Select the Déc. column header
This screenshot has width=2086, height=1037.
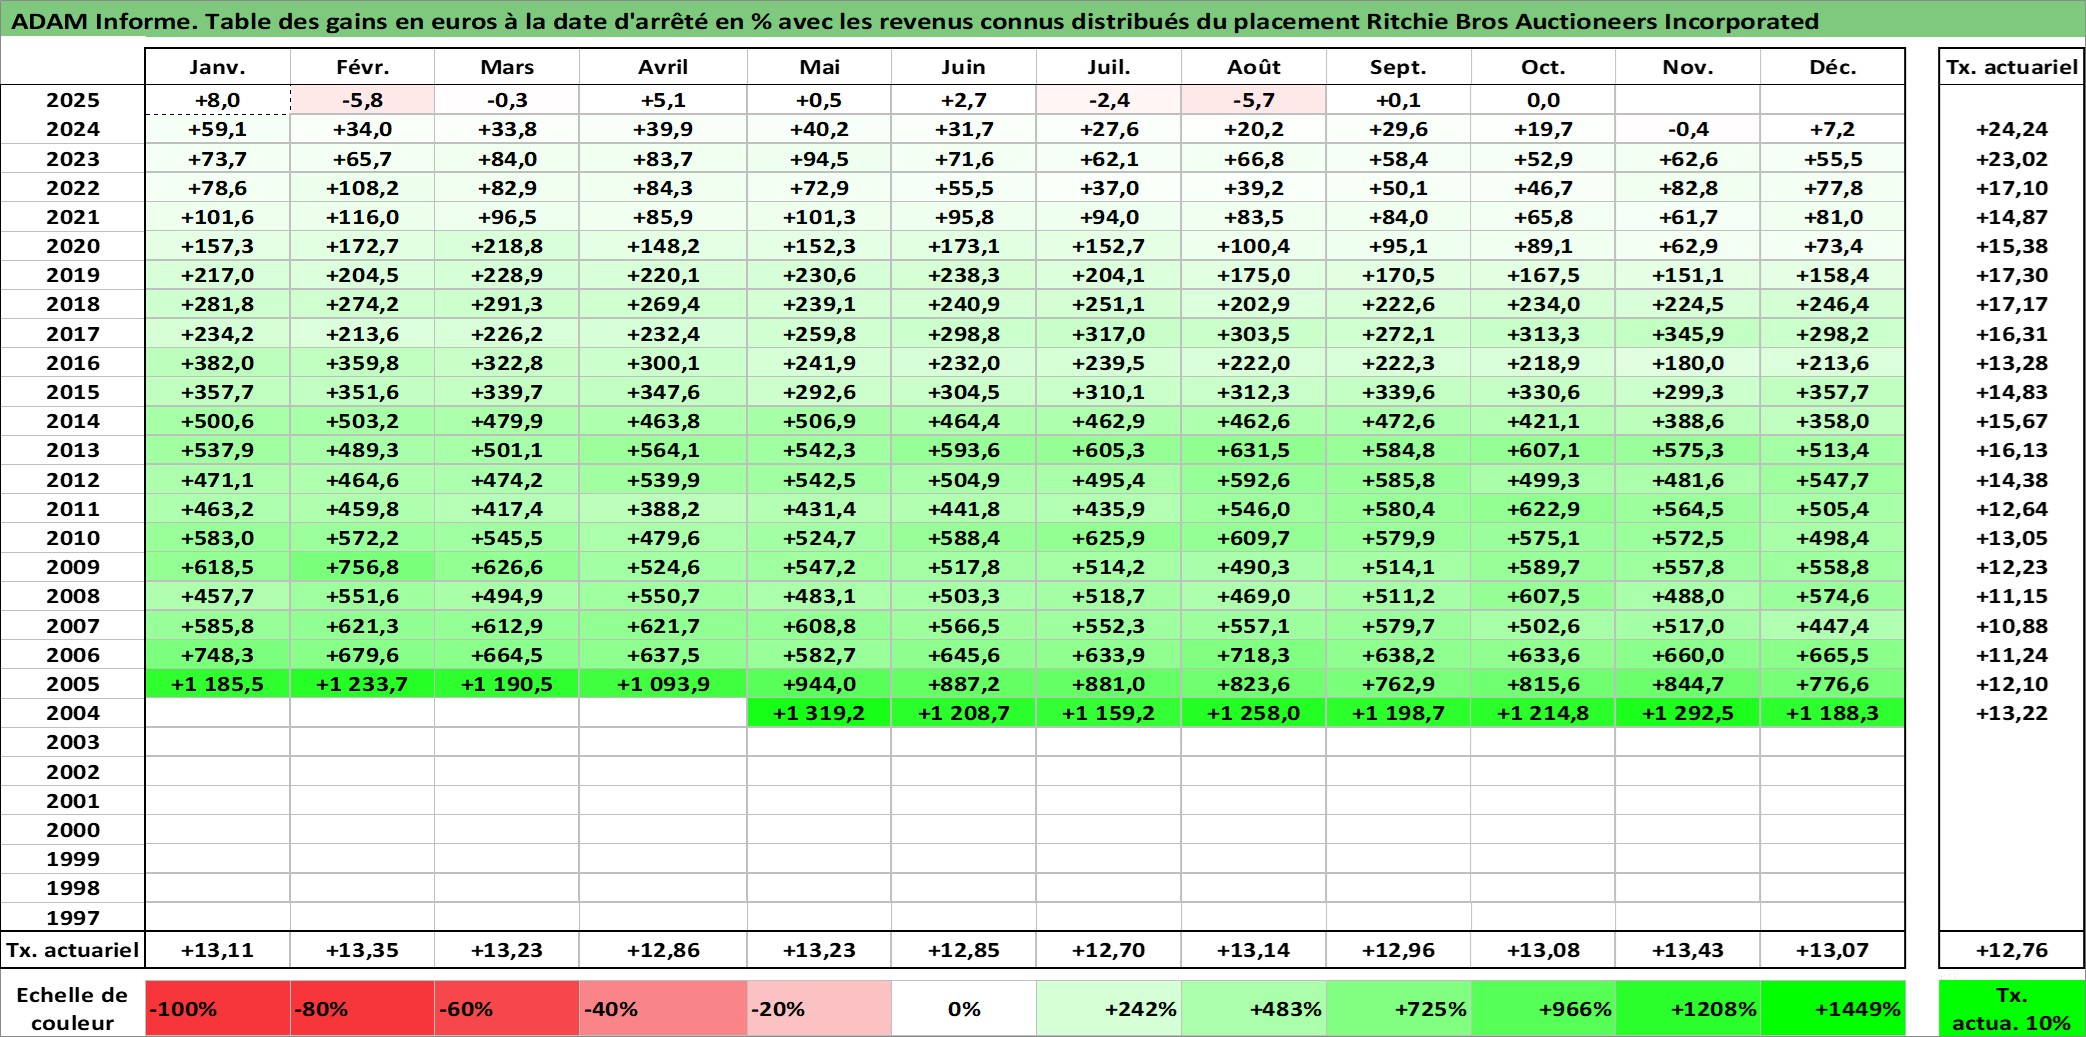[x=1832, y=67]
